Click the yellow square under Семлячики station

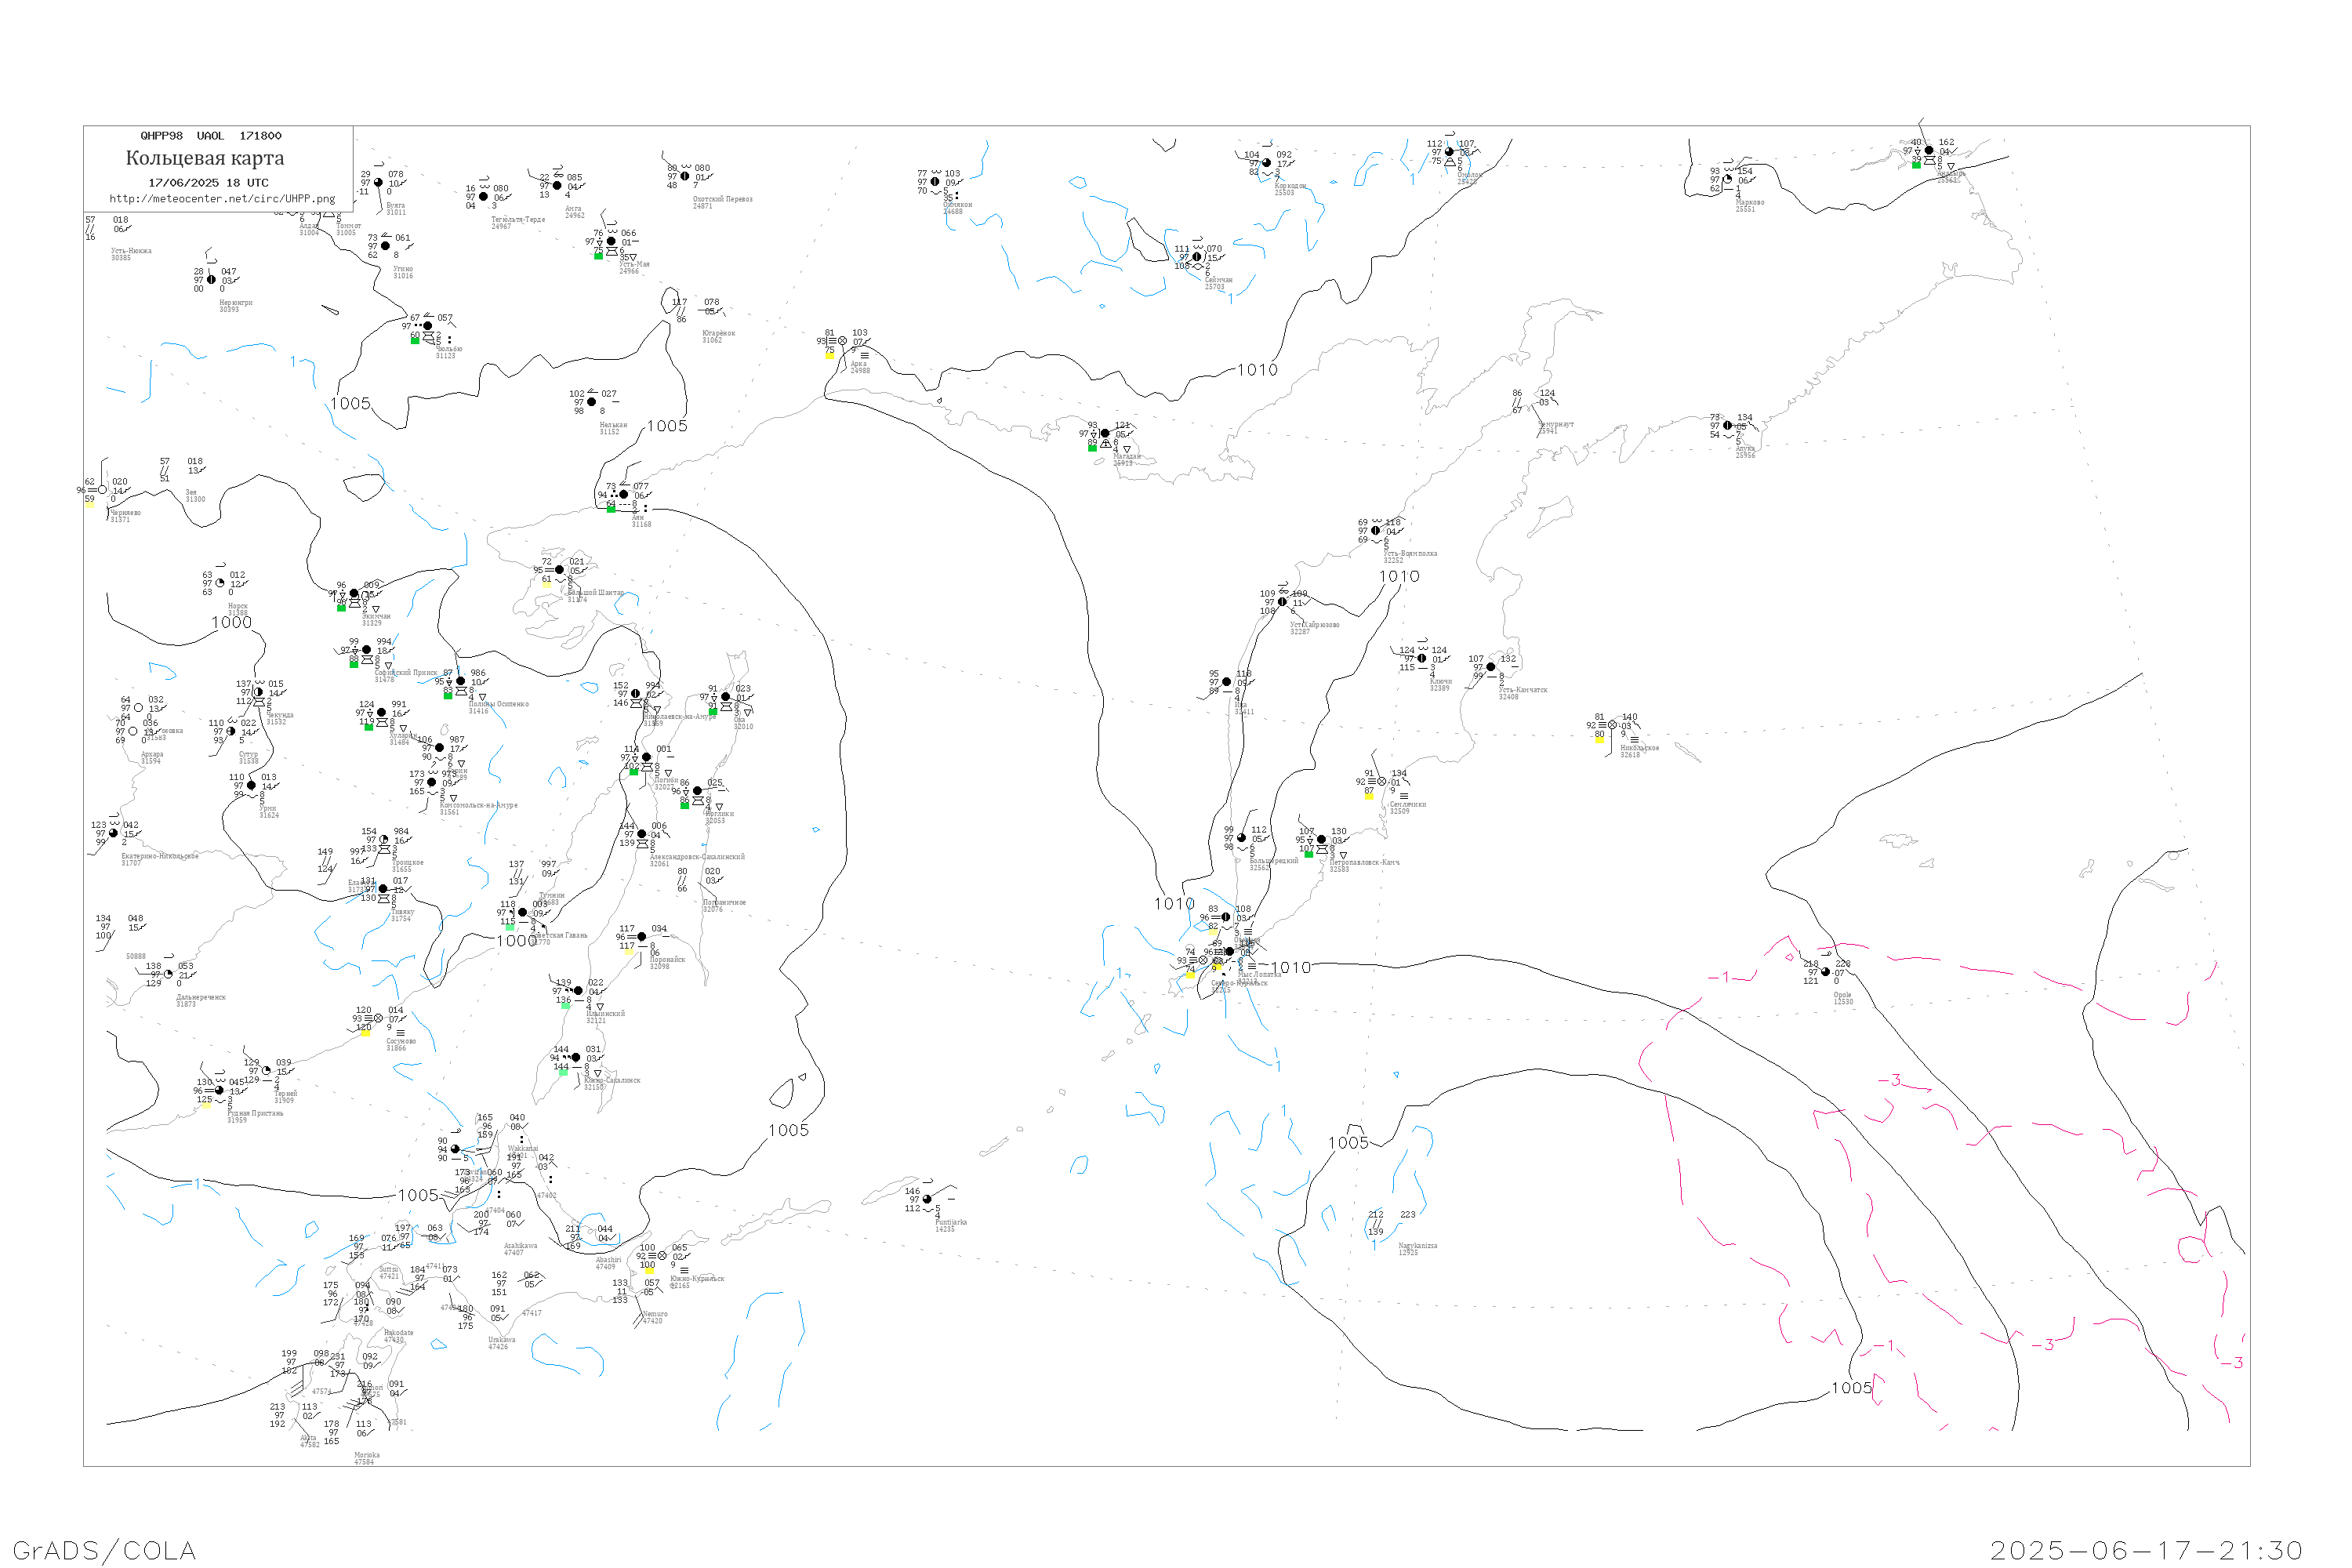click(x=1369, y=796)
